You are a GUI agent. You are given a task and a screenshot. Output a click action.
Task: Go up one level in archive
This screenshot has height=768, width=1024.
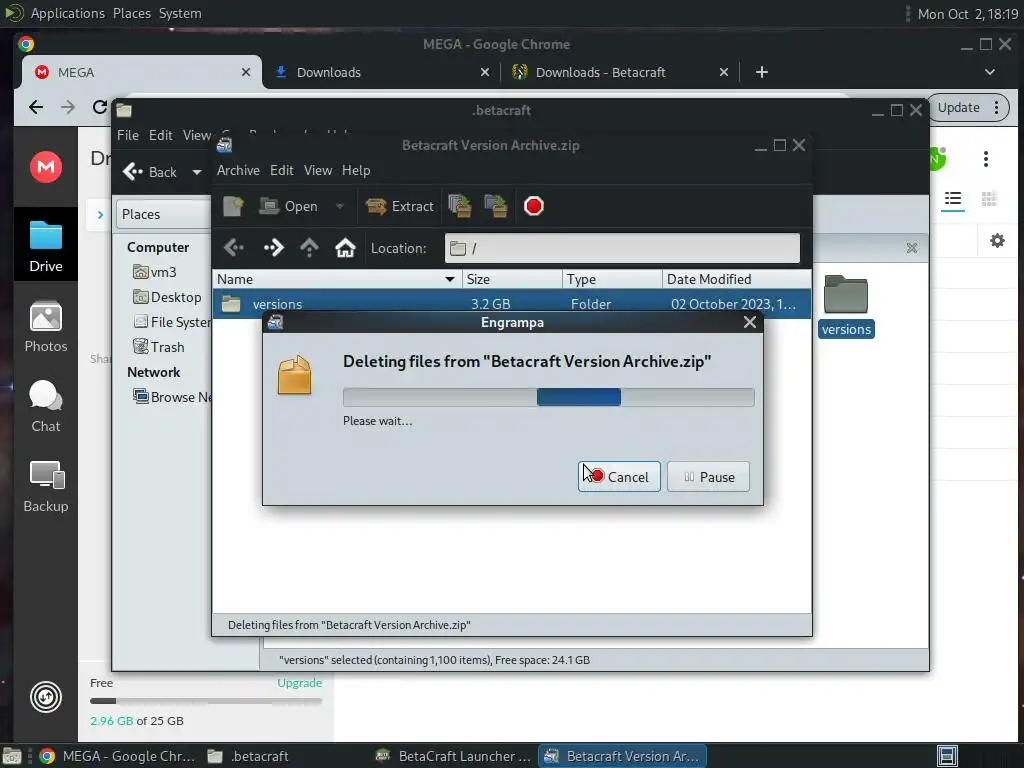309,248
